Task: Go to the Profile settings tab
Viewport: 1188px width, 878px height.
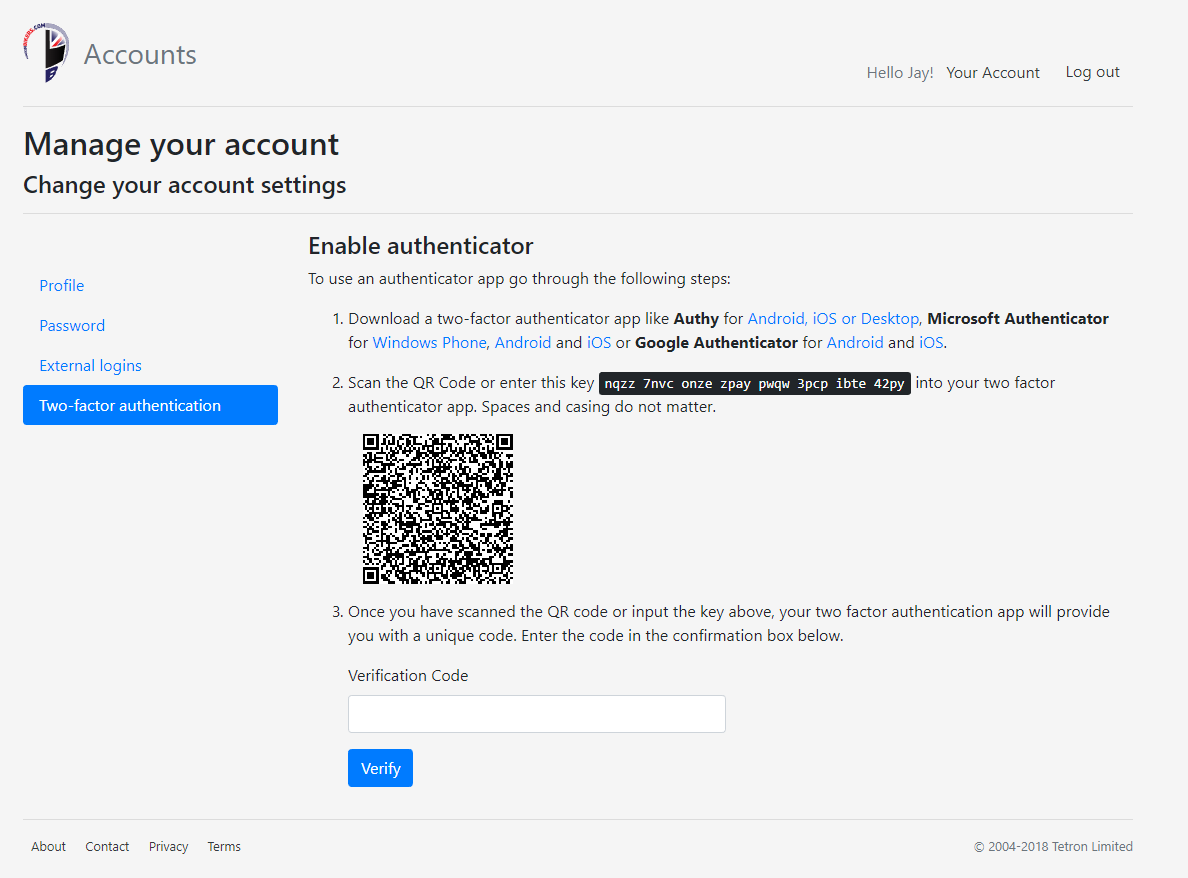Action: [x=61, y=286]
